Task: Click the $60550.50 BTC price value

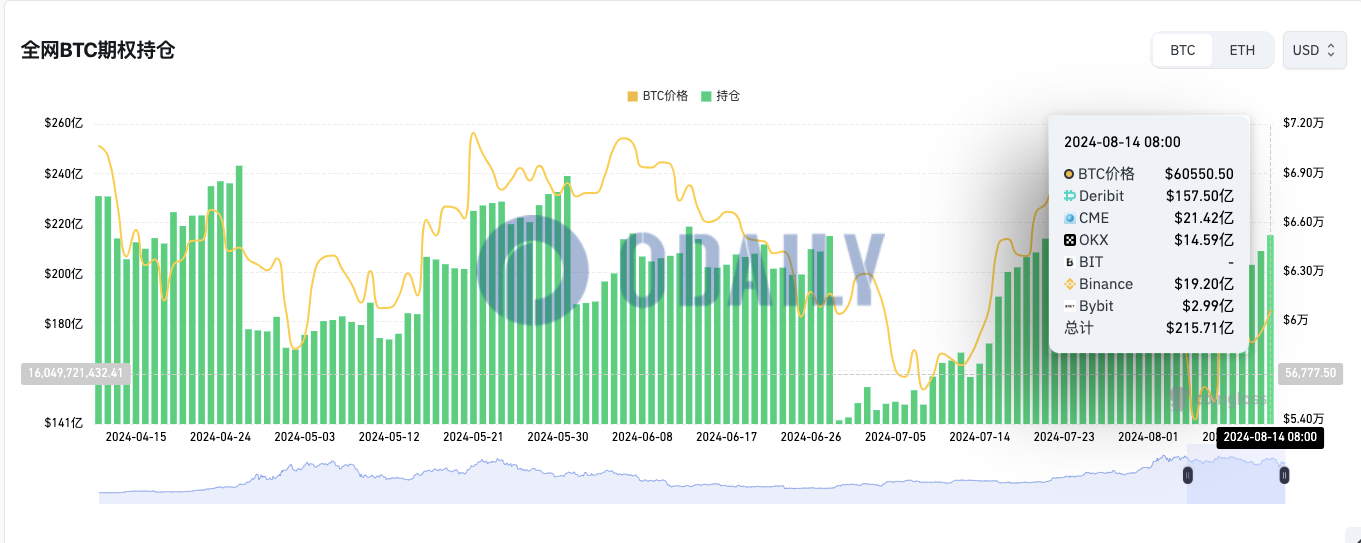Action: click(x=1199, y=174)
